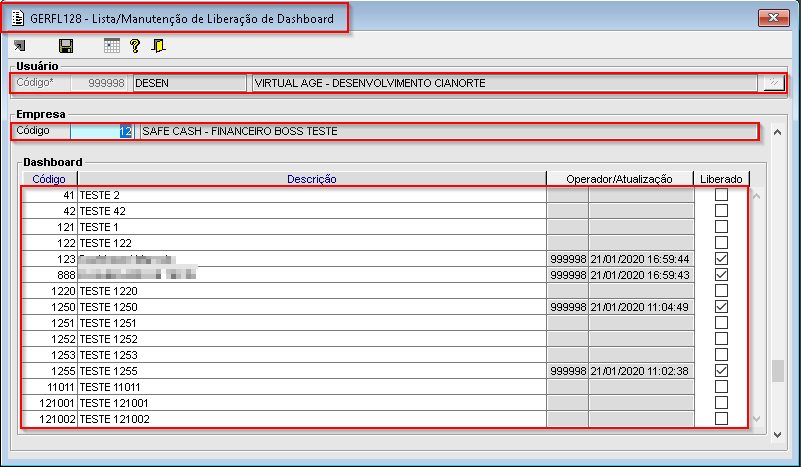Click the DESEN user name field
The width and height of the screenshot is (801, 467).
pos(190,83)
